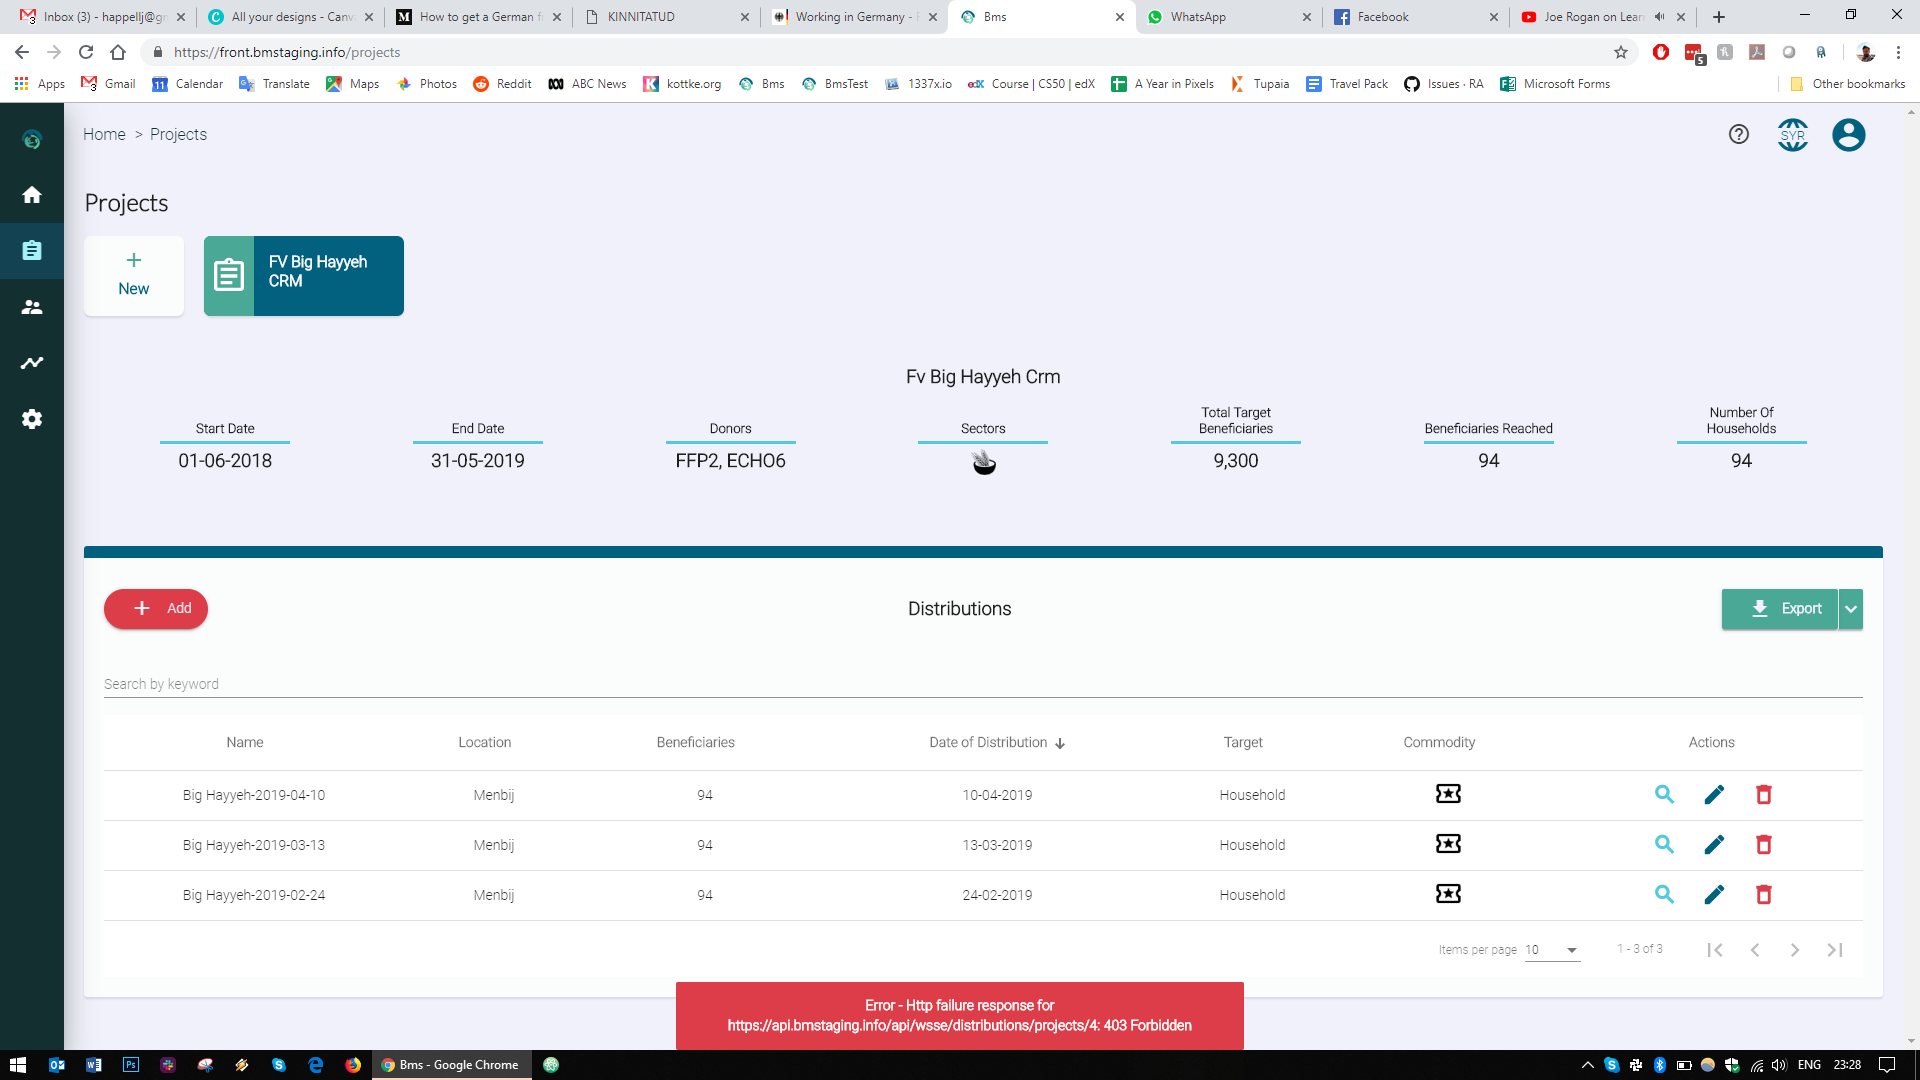Click the Search by keyword field
Screen dimensions: 1920x1080
[300, 684]
